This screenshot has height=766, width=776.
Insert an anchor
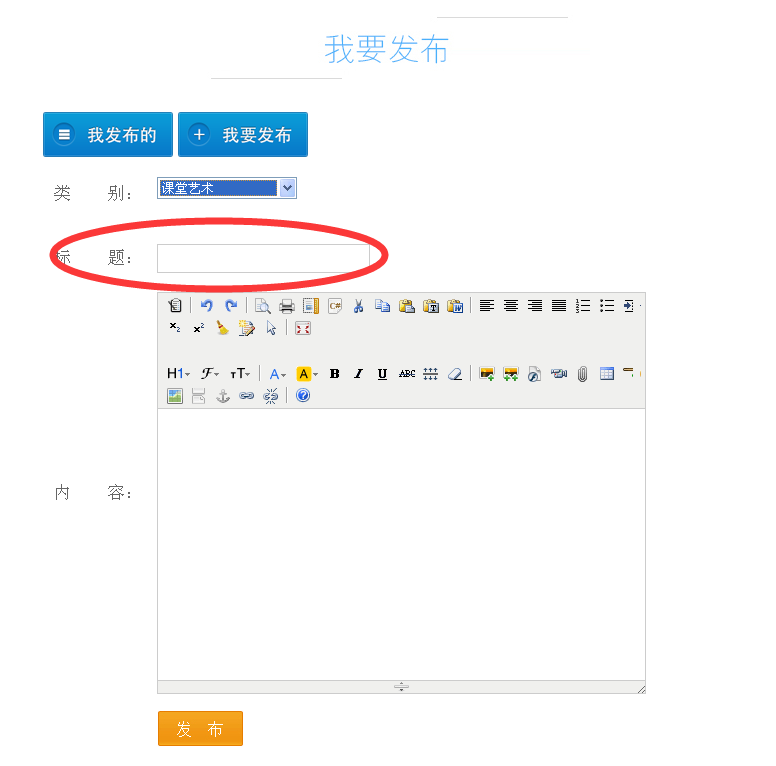pos(223,396)
